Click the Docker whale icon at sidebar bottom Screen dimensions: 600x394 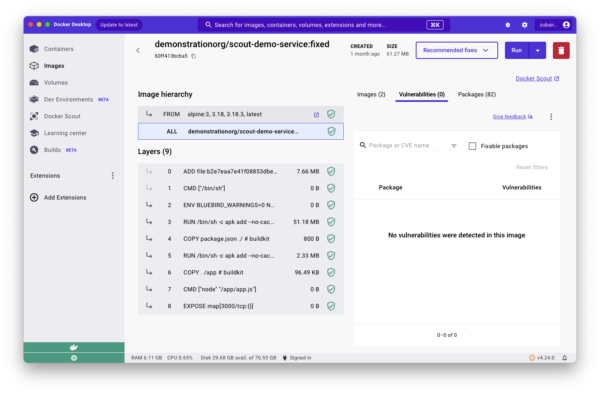(x=74, y=347)
